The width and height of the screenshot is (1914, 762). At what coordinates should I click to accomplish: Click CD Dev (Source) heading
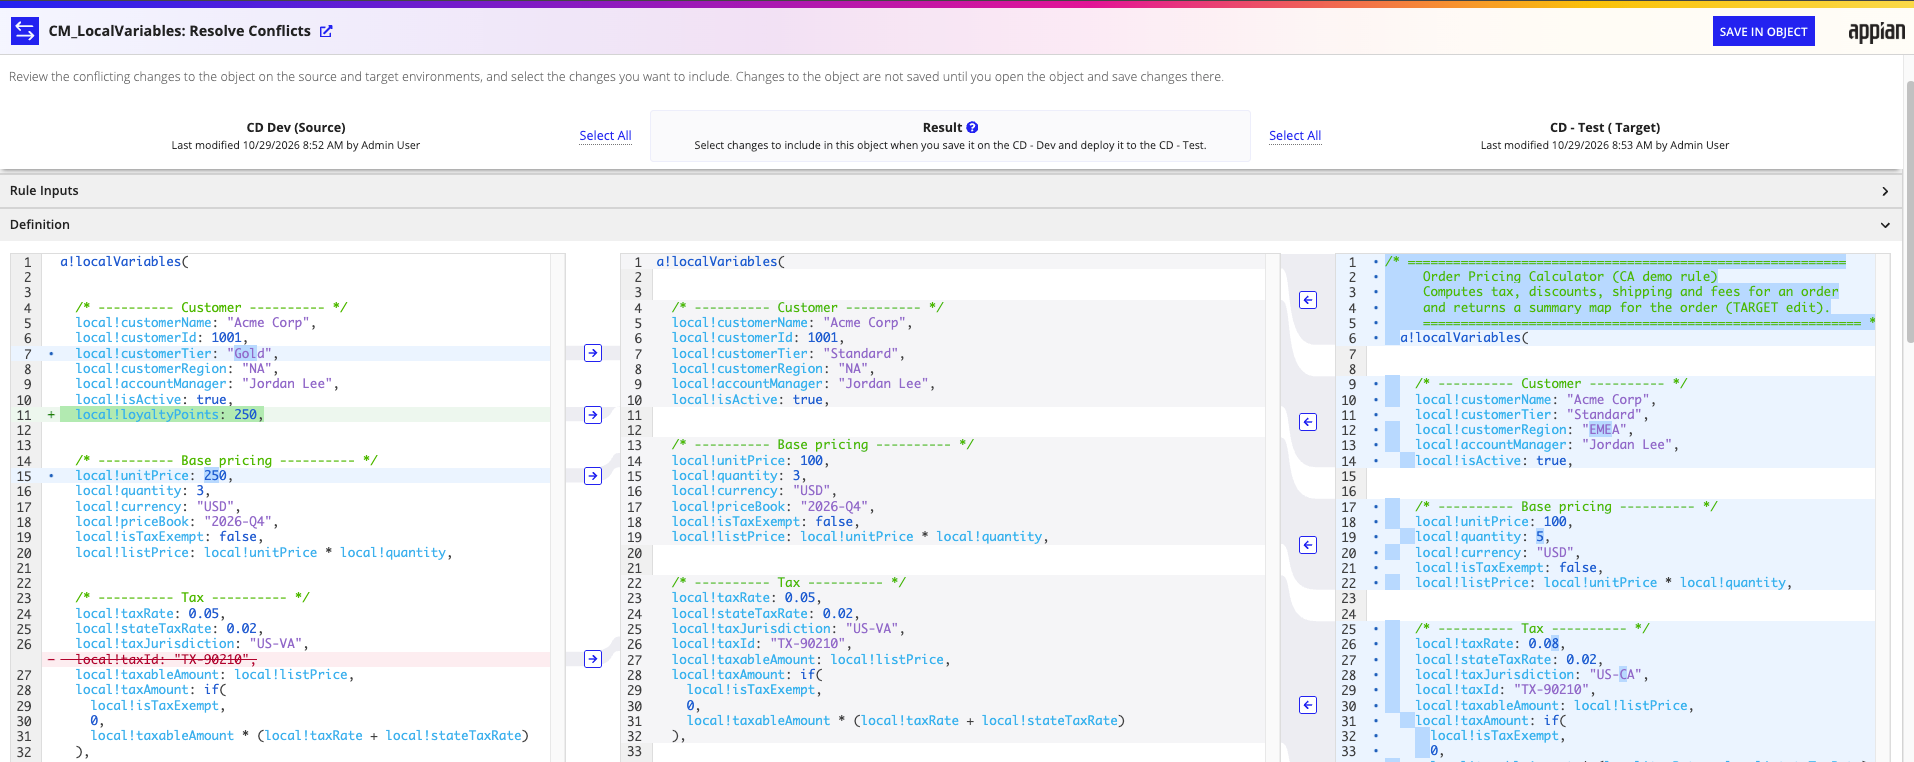(x=296, y=128)
